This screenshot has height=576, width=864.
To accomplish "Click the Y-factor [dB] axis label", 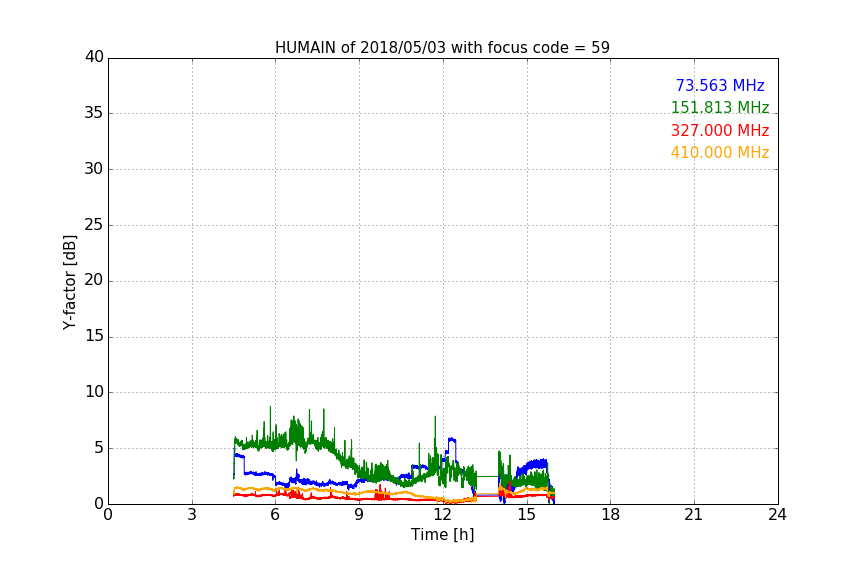I will [69, 282].
